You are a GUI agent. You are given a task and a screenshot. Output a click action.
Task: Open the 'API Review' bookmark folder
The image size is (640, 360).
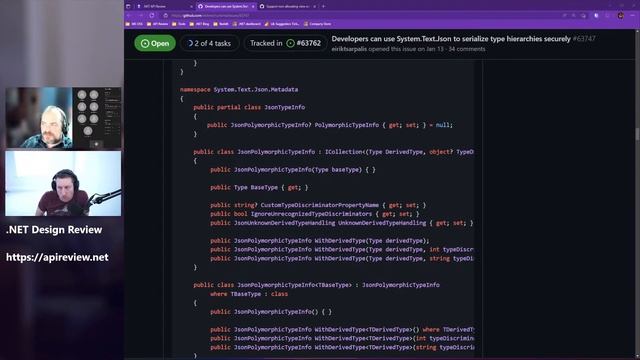coord(158,24)
